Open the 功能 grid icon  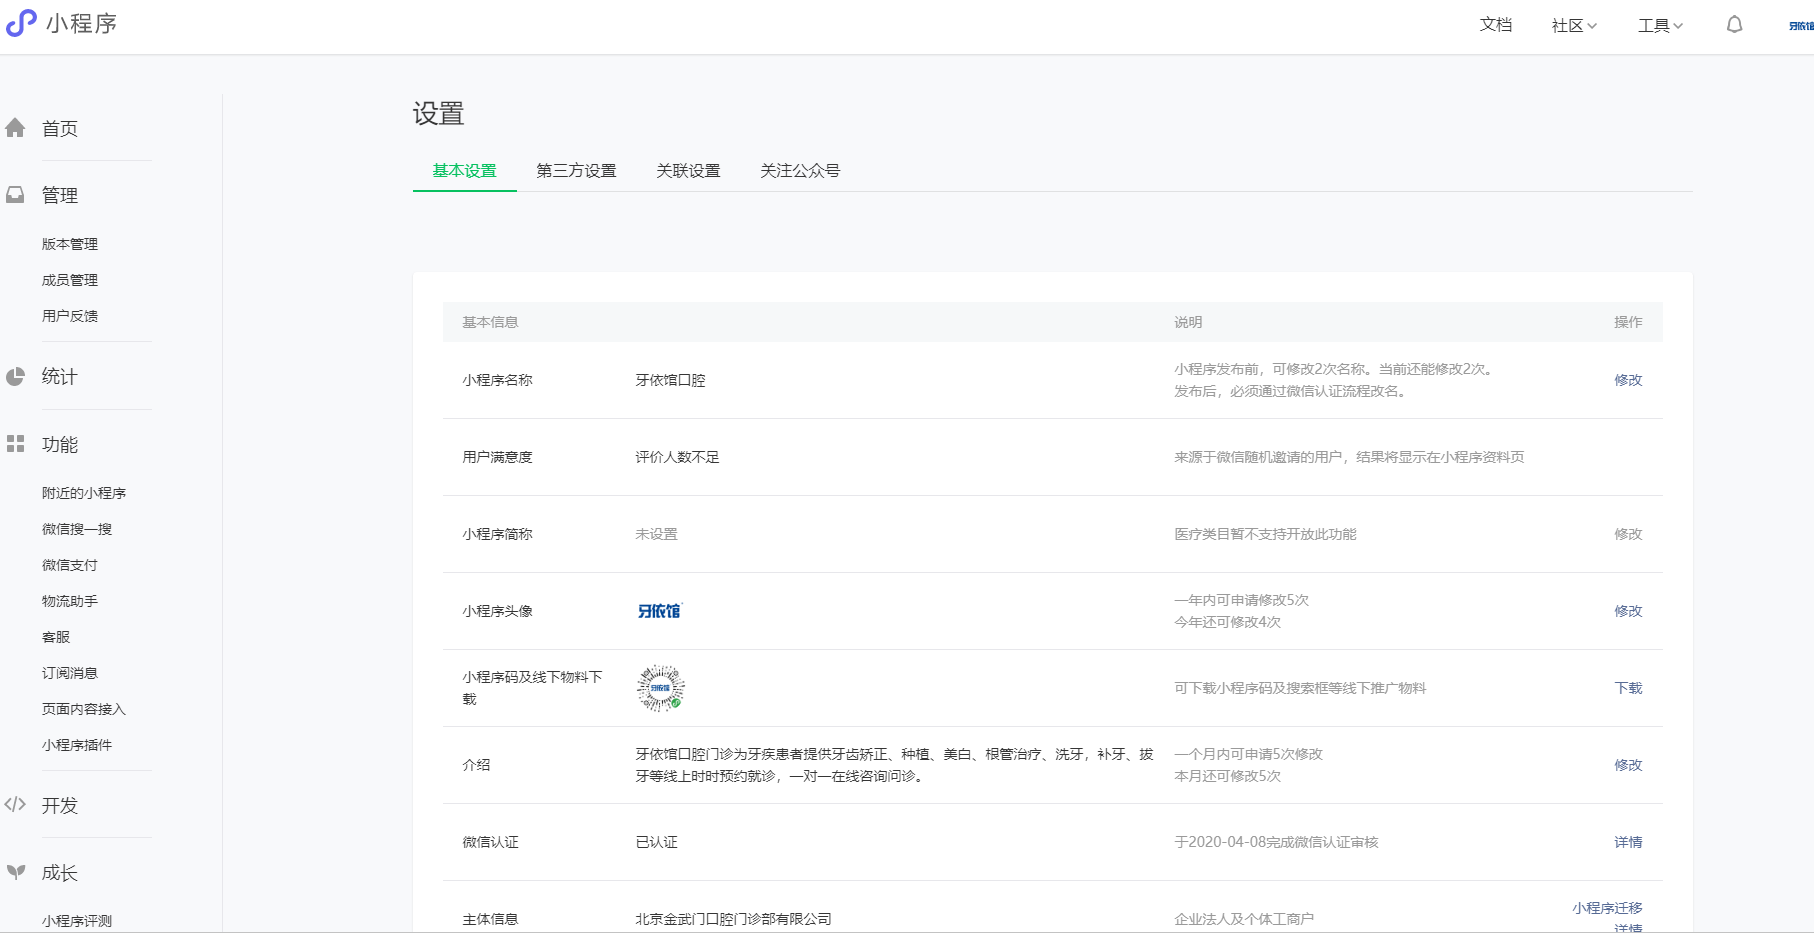click(x=15, y=444)
